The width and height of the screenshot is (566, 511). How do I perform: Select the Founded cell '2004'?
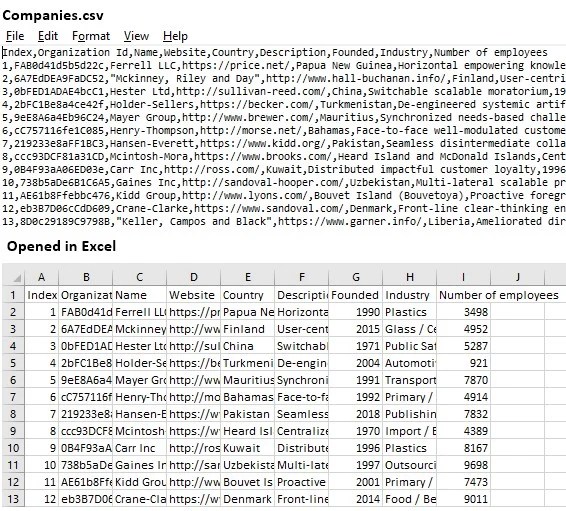(x=356, y=363)
